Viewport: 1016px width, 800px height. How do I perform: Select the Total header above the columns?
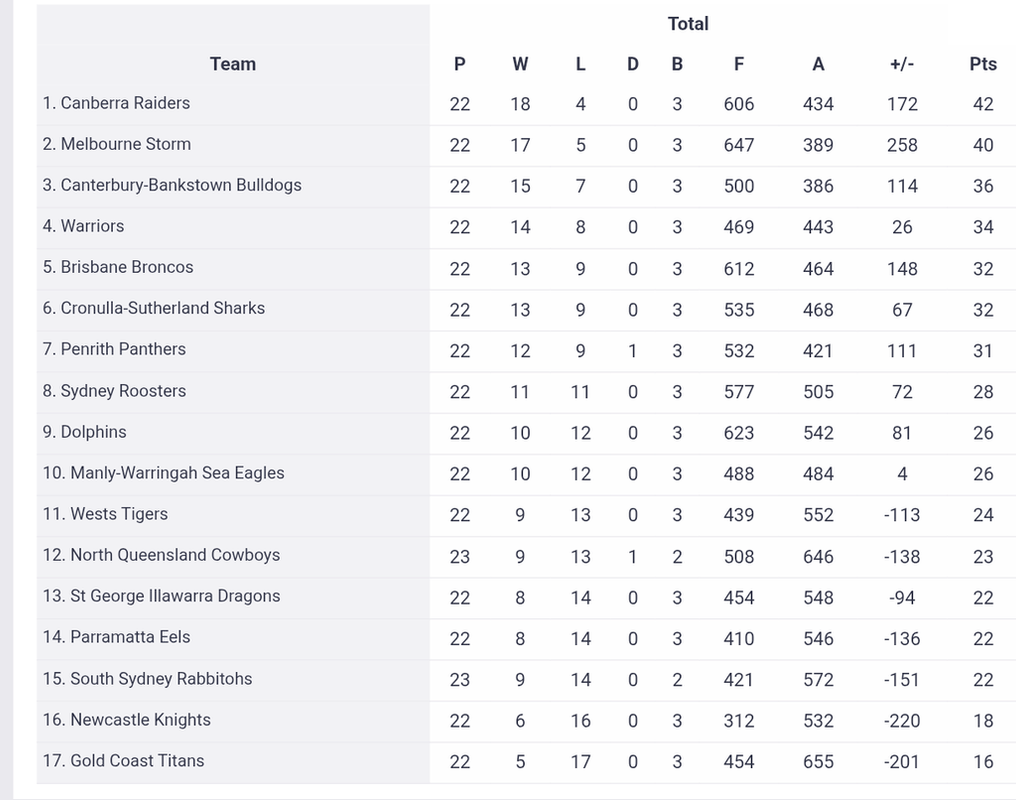point(688,24)
